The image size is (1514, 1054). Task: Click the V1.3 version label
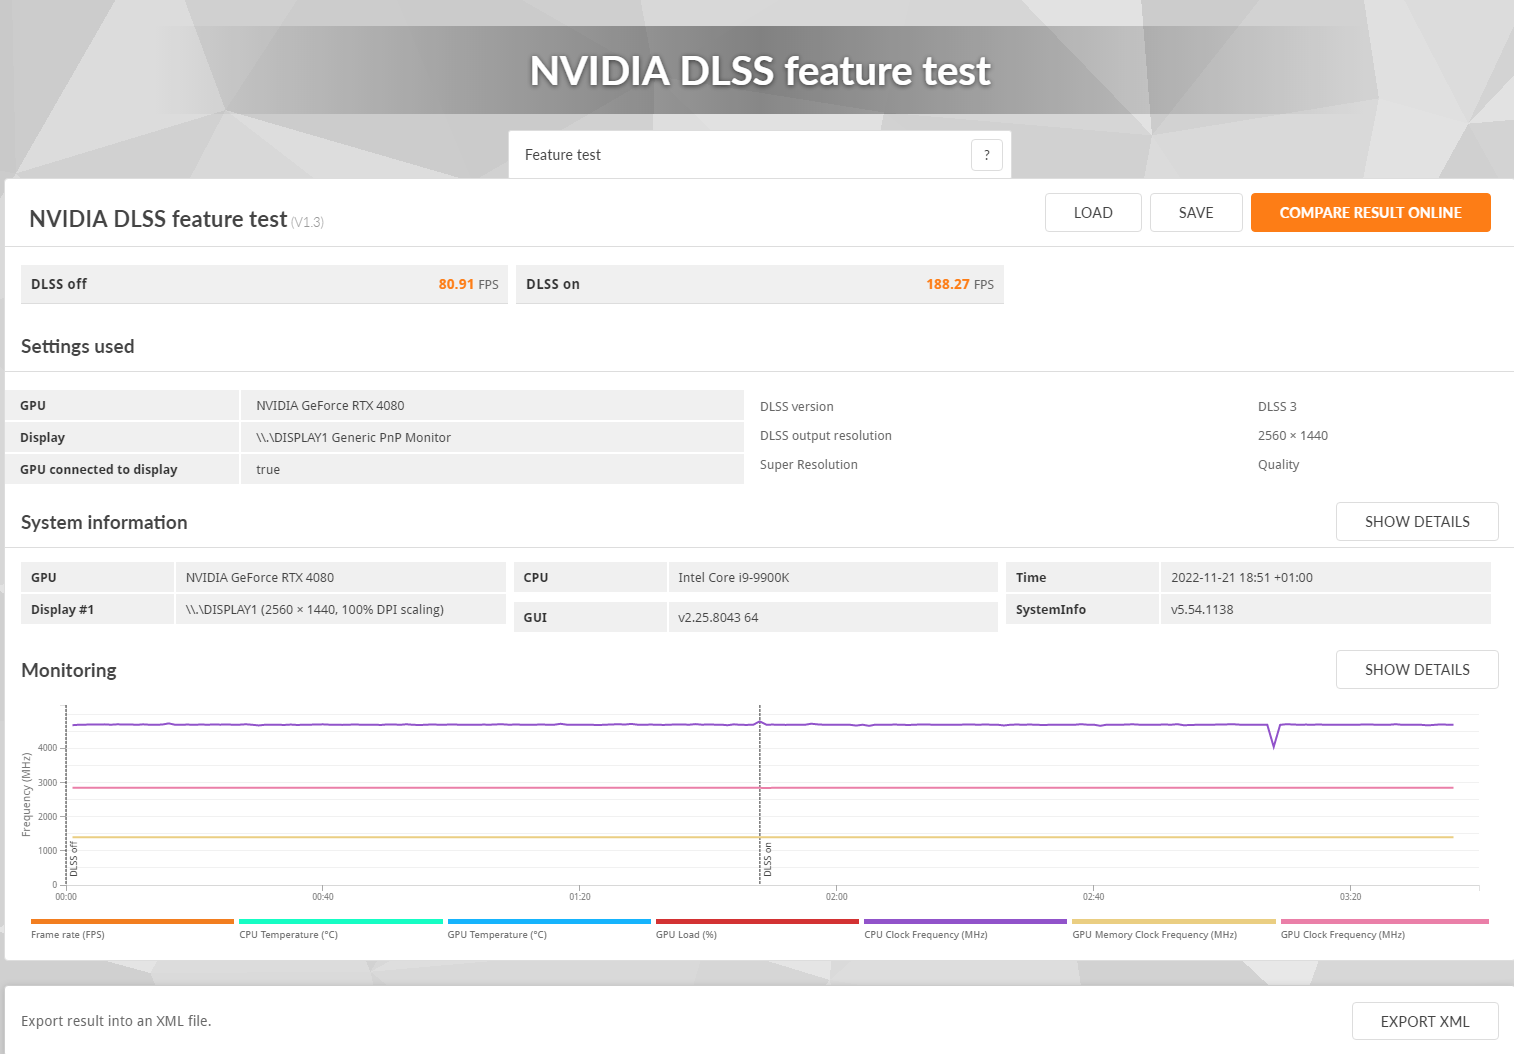coord(308,222)
